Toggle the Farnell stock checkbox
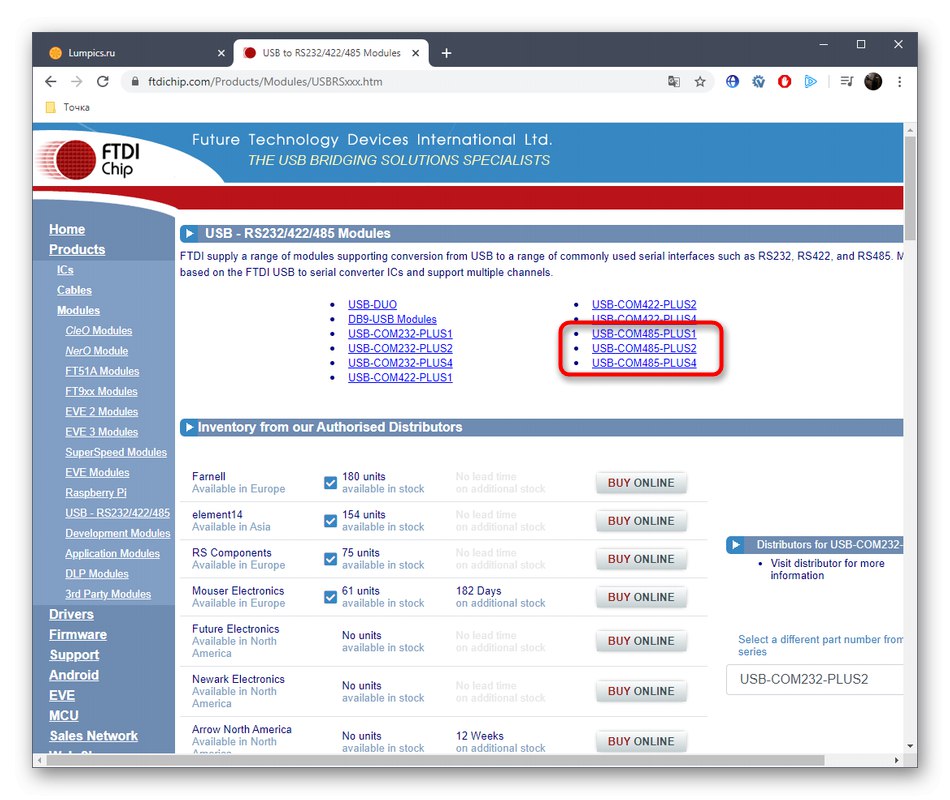The image size is (950, 800). point(330,483)
